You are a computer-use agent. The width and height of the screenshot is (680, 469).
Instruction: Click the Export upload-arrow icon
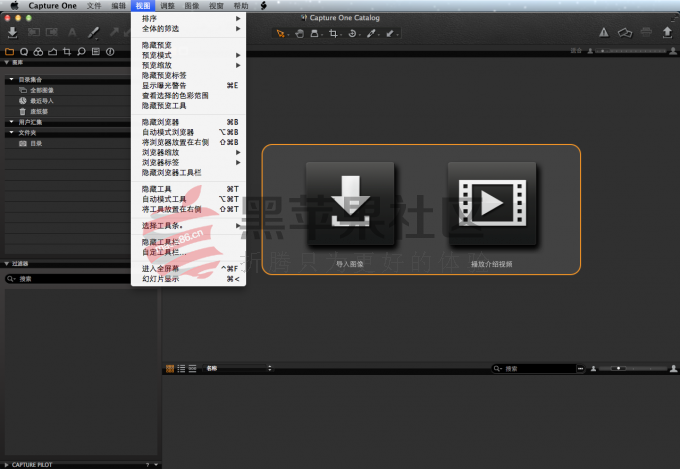(x=667, y=33)
